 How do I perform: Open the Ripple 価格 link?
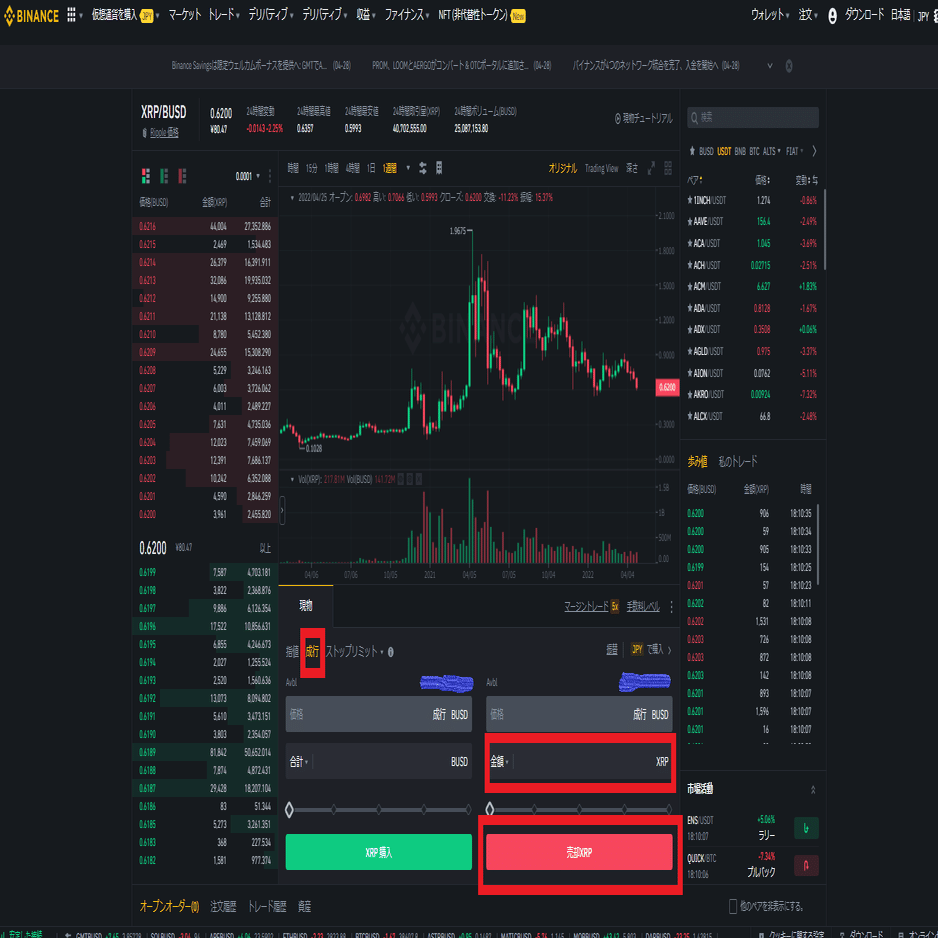point(164,133)
